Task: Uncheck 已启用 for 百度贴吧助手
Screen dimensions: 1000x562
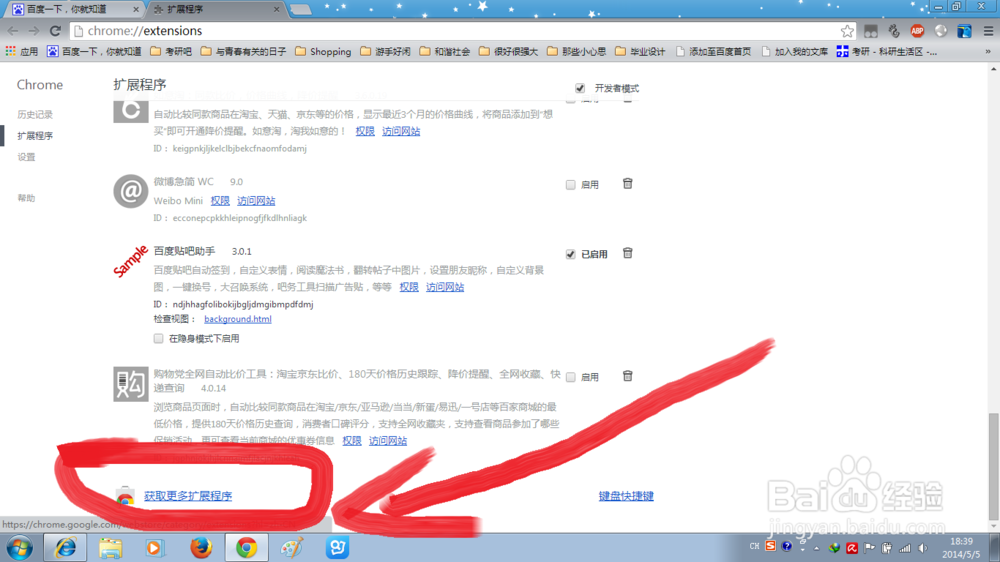Action: point(571,254)
